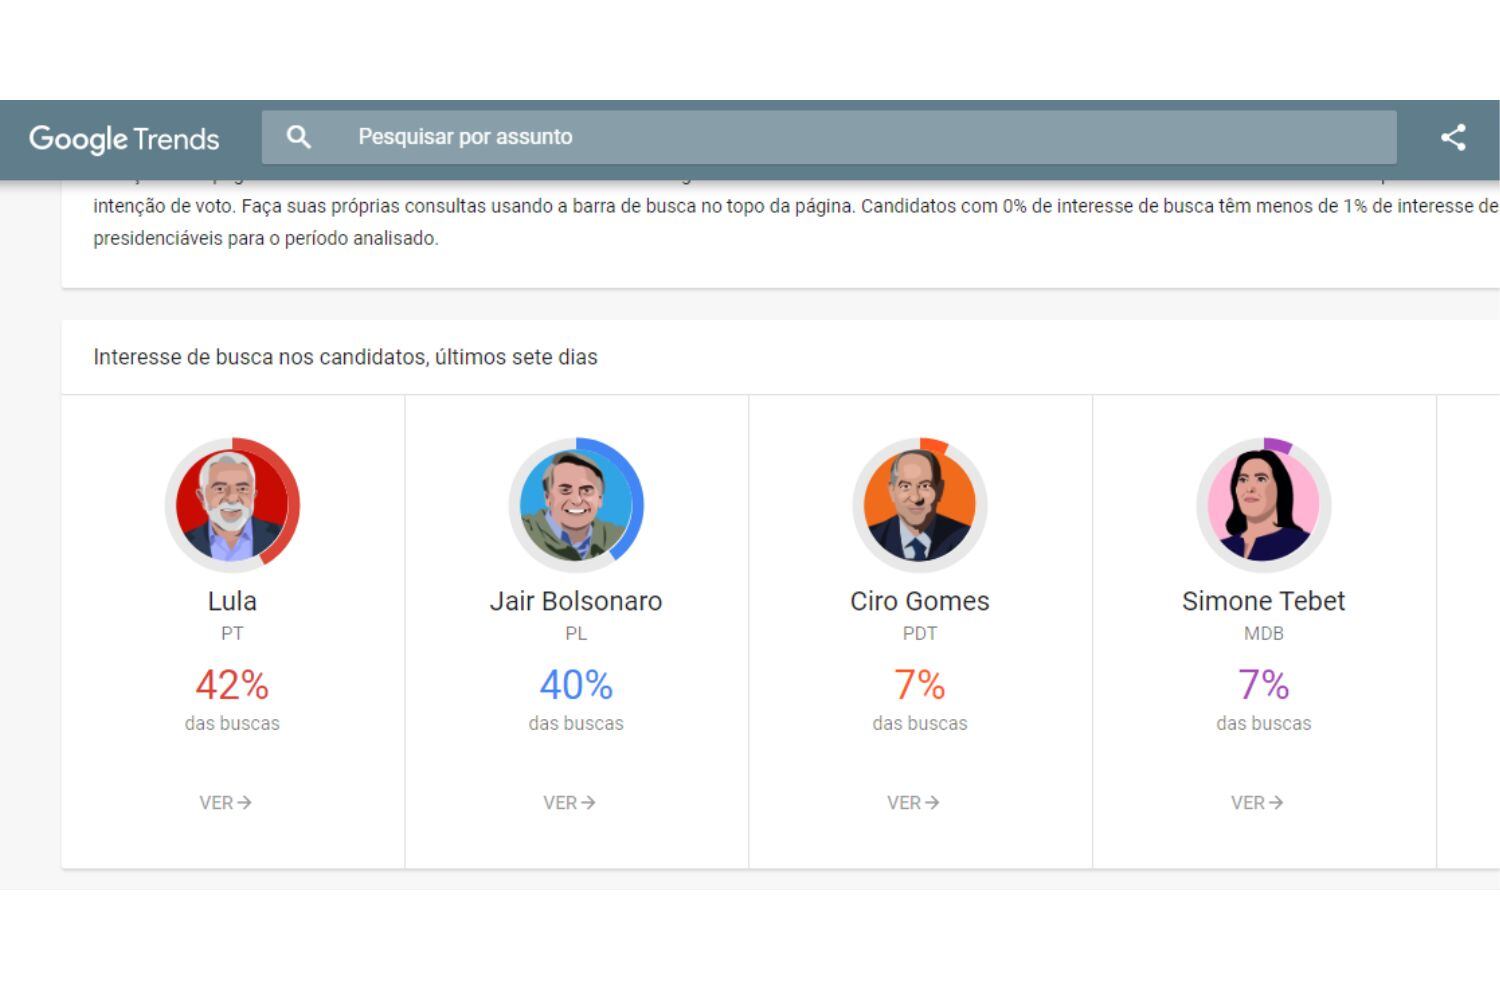Click Lula's 42% search share figure
1500x1000 pixels.
pos(232,685)
